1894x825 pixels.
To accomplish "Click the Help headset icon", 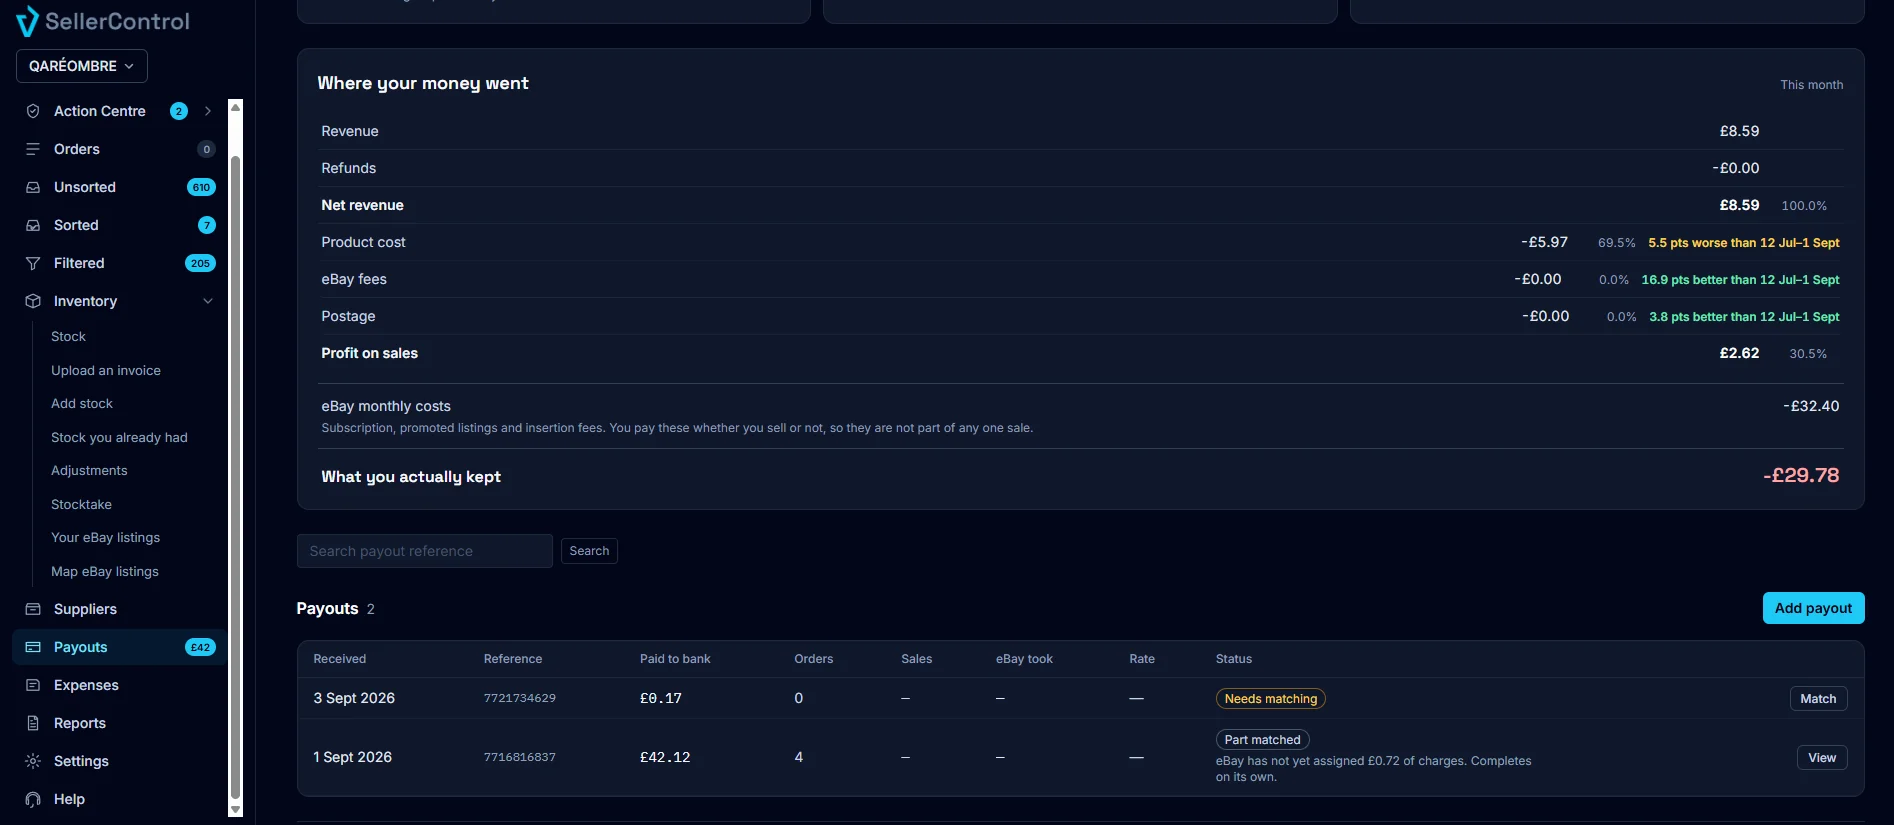I will tap(33, 799).
